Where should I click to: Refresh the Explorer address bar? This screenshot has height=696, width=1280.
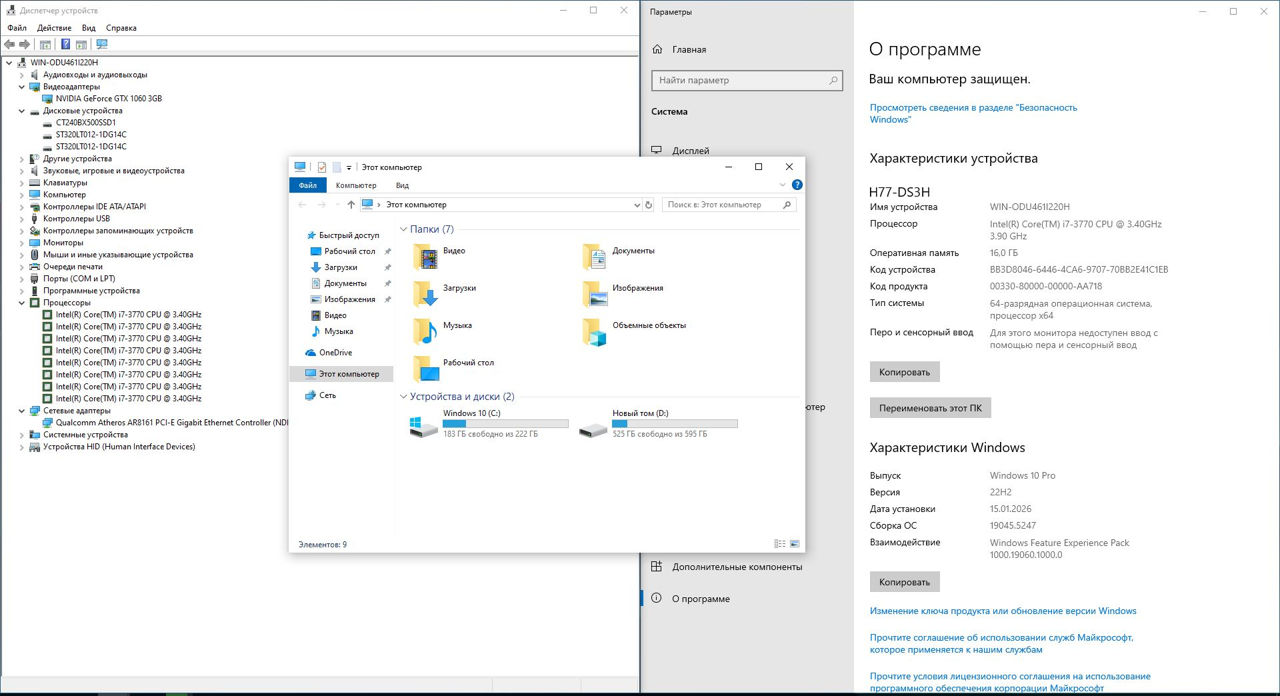coord(649,205)
